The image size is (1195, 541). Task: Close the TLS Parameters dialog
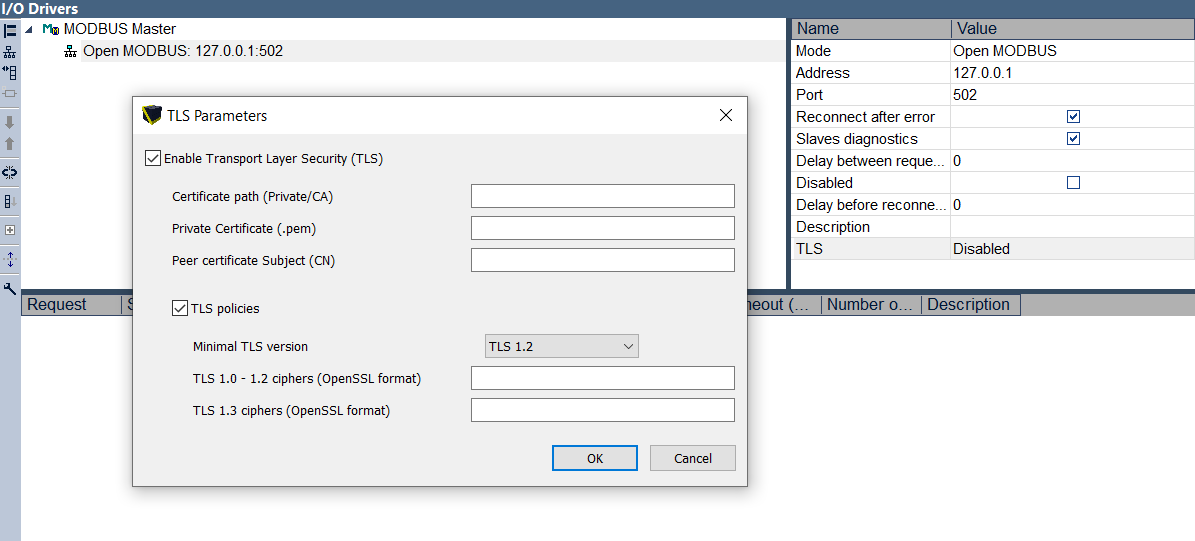click(726, 116)
